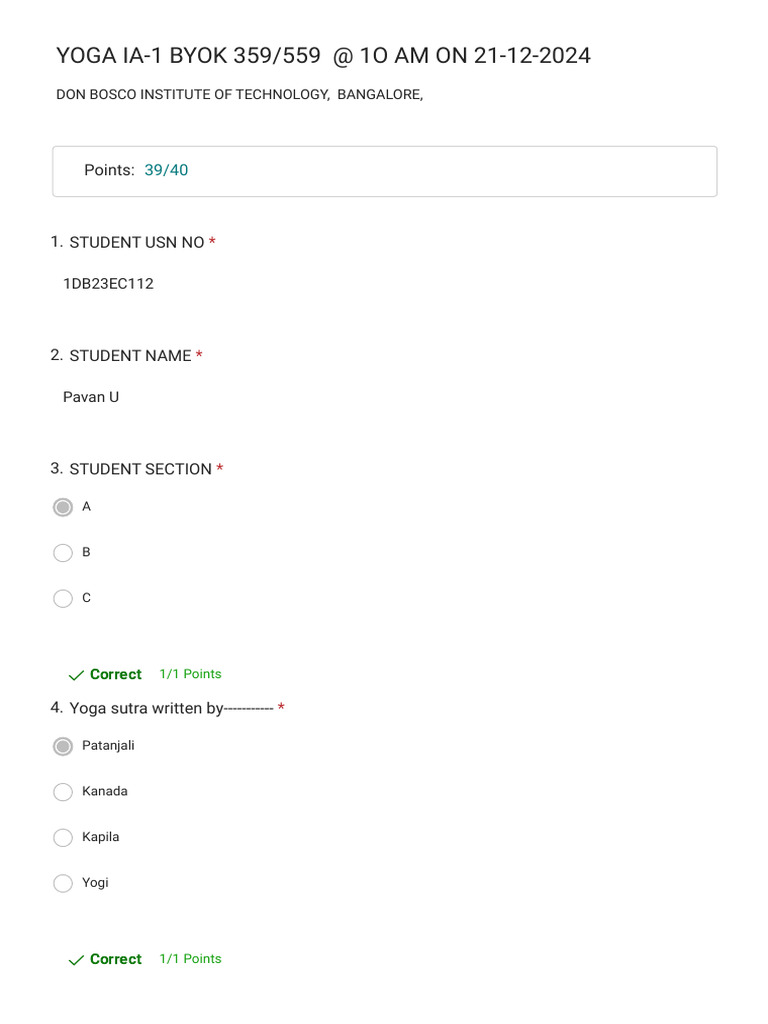Select section C radio button

pos(63,598)
